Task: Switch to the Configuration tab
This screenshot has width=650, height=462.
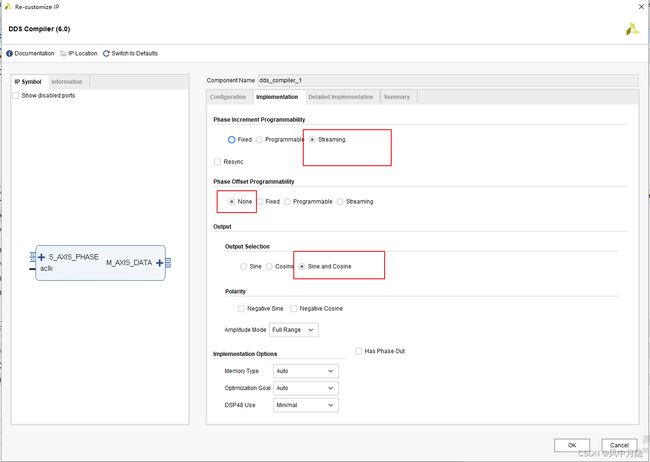Action: (x=228, y=97)
